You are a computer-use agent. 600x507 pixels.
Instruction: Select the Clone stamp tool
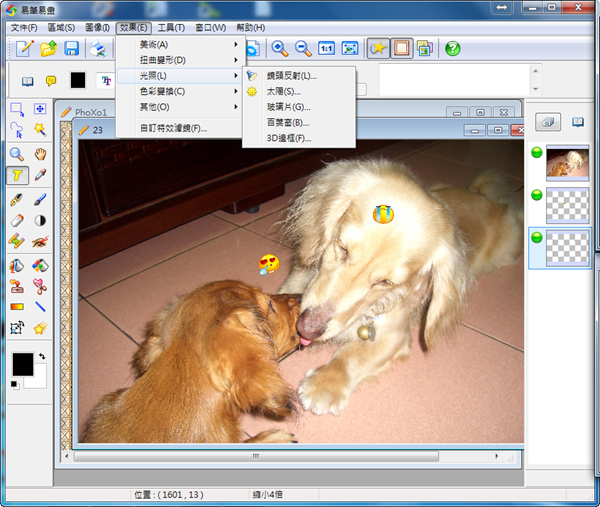17,286
